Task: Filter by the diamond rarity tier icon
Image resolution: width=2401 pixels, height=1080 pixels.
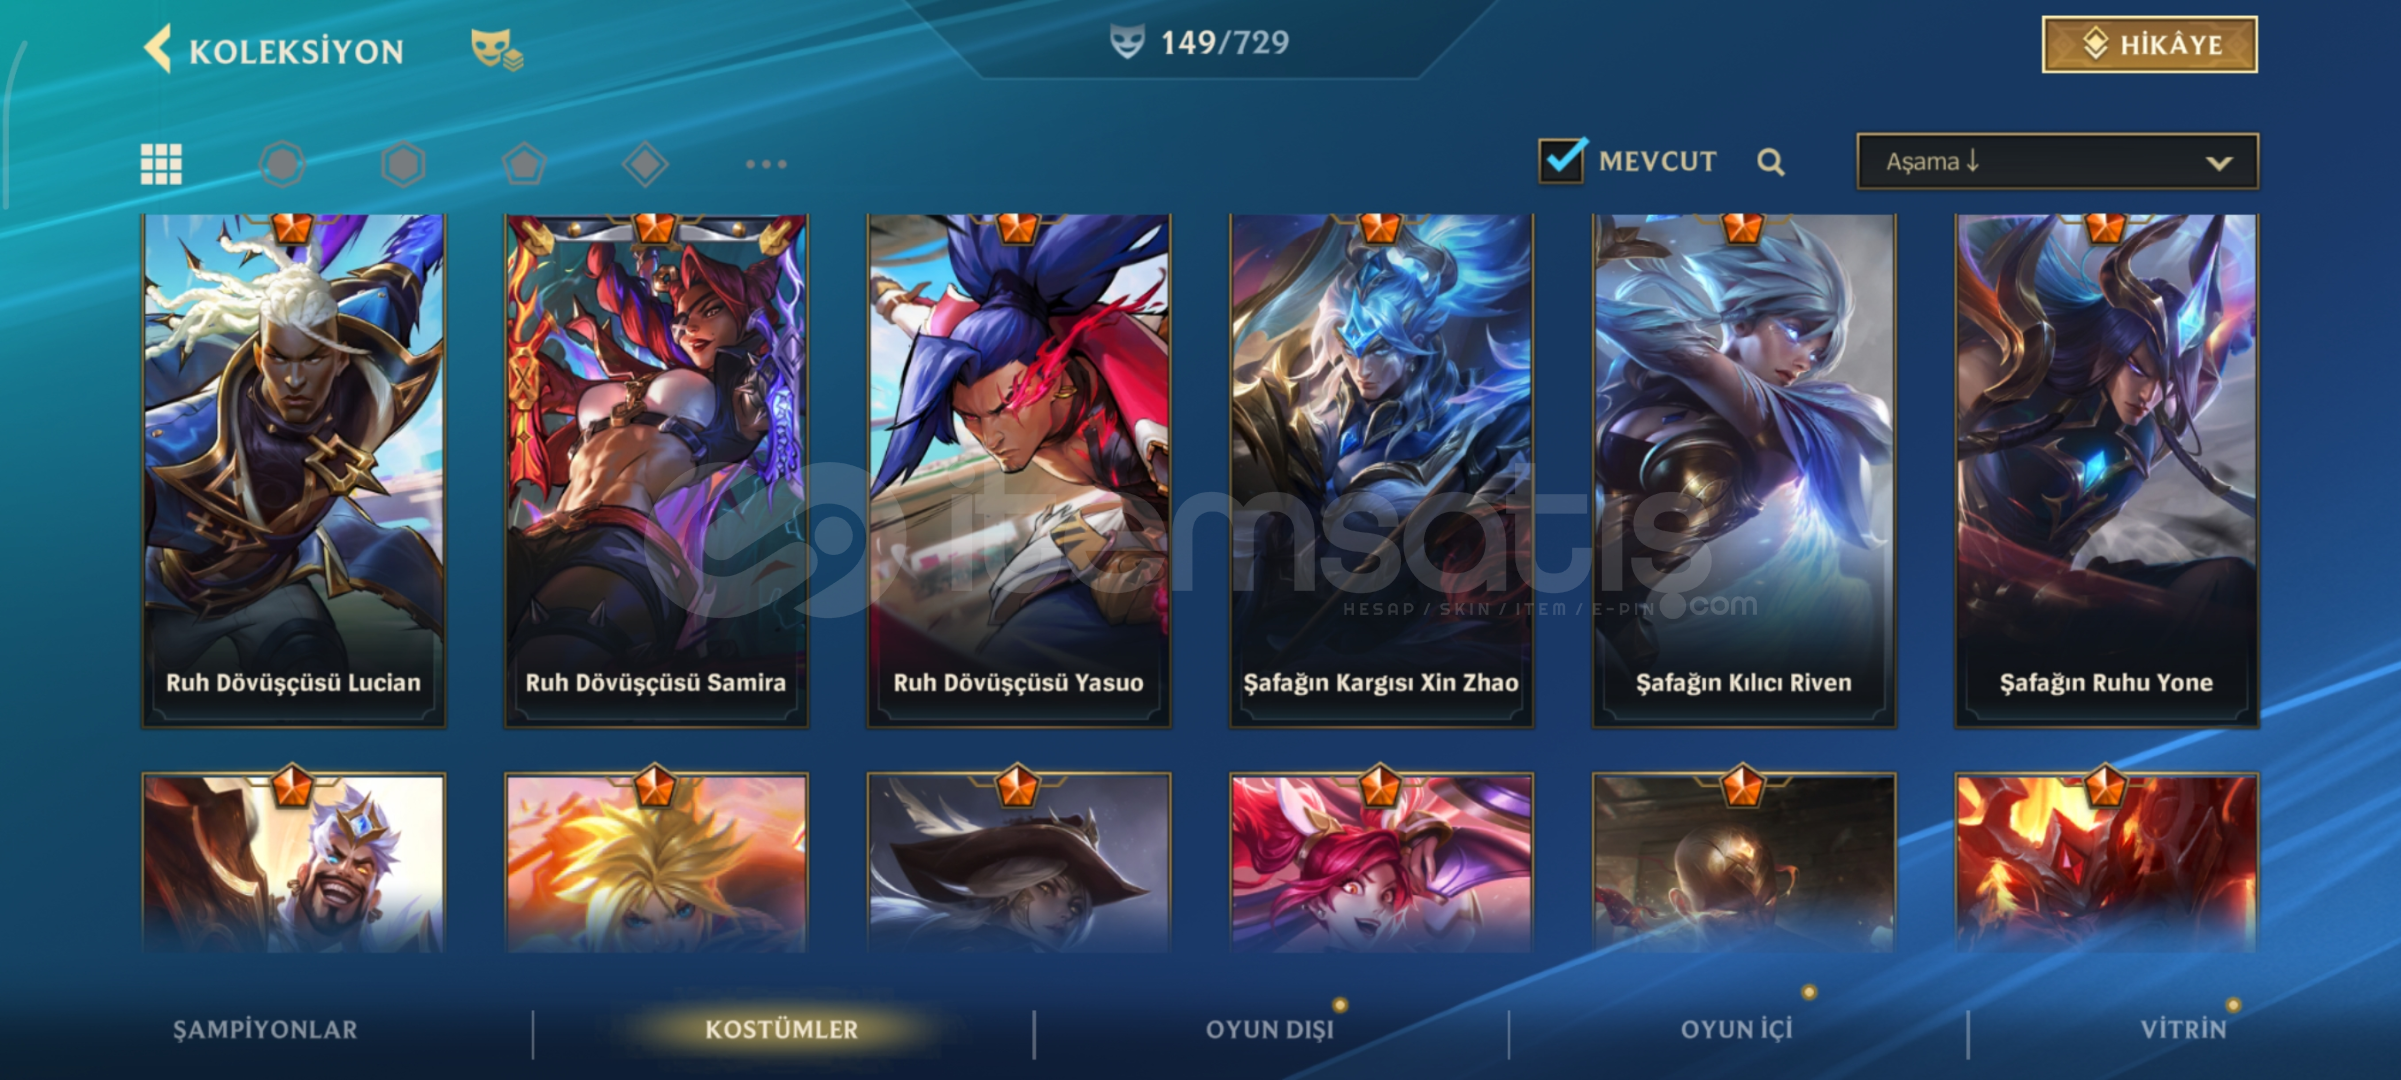Action: pyautogui.click(x=645, y=164)
